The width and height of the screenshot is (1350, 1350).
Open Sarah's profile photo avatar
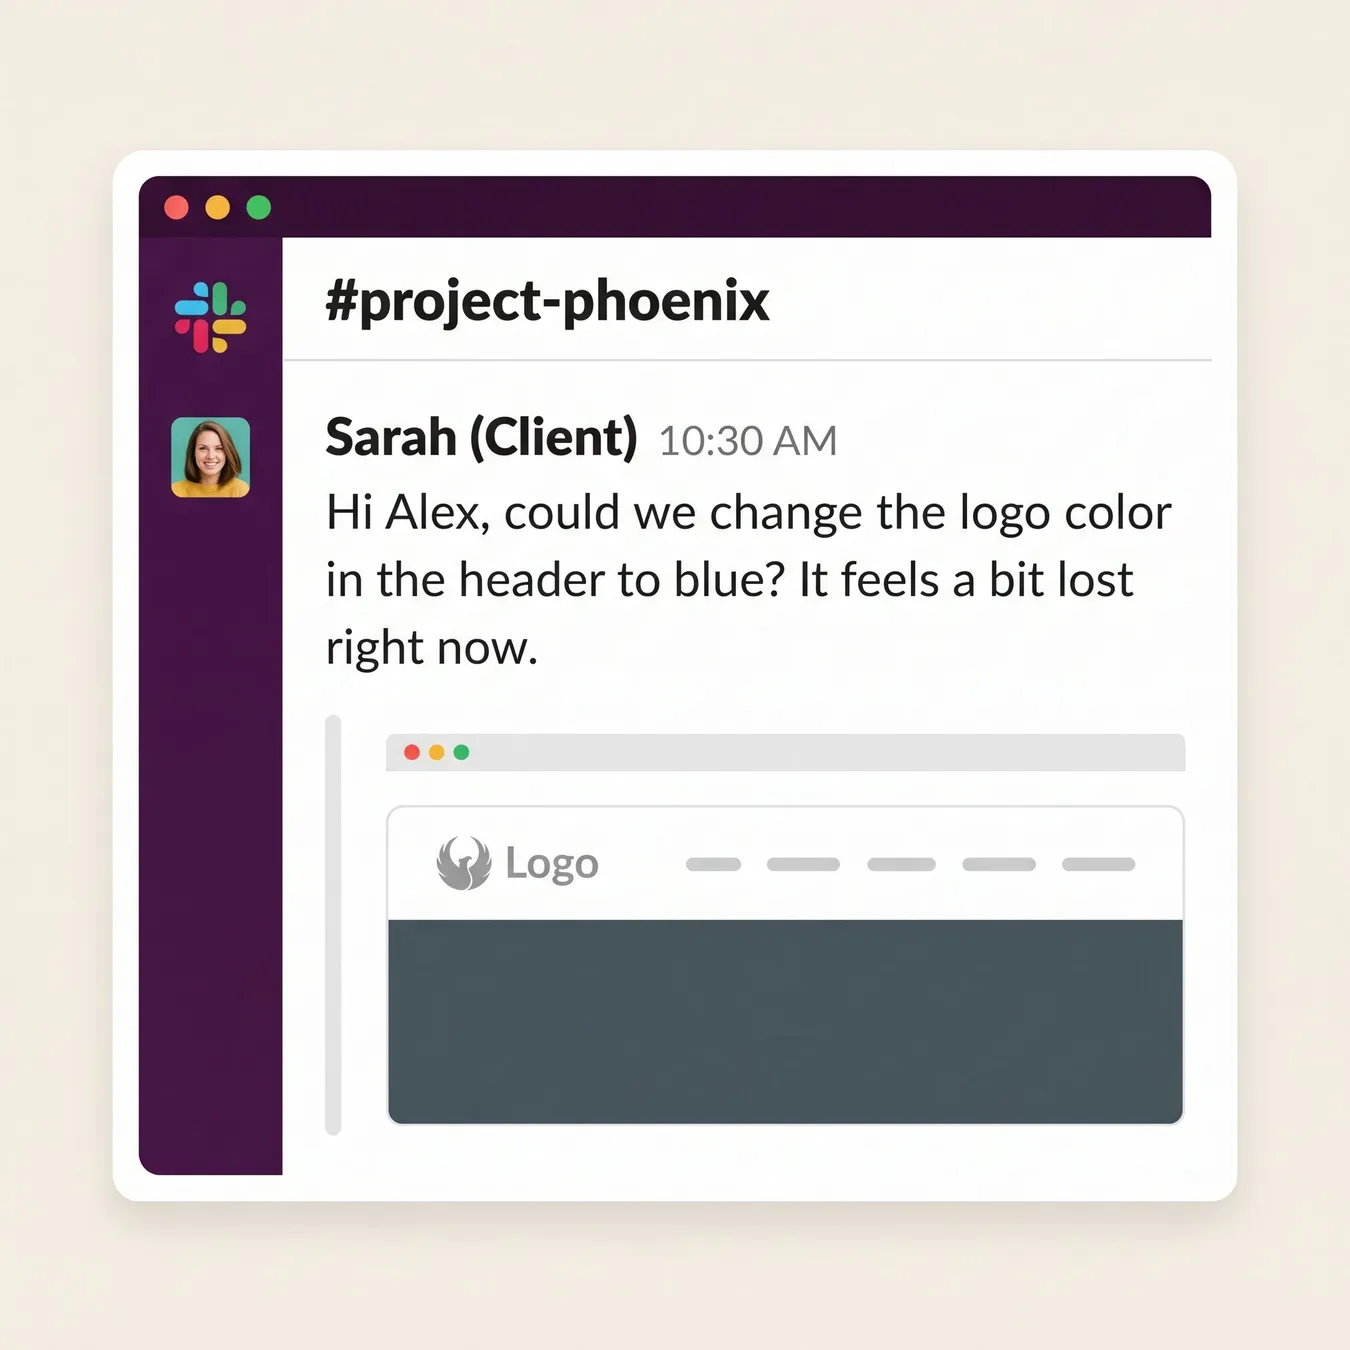point(210,457)
